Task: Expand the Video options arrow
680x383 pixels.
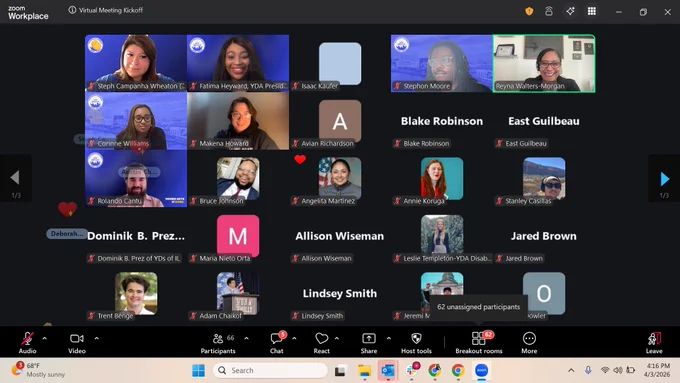Action: [x=97, y=338]
